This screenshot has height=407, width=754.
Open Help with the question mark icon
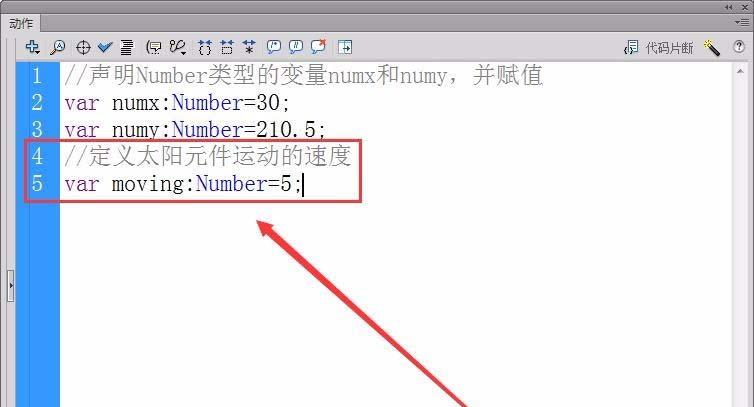pos(739,47)
